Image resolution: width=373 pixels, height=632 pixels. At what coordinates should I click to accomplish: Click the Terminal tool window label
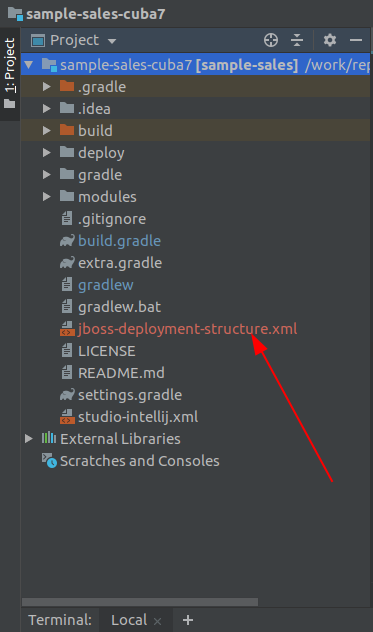(x=60, y=620)
